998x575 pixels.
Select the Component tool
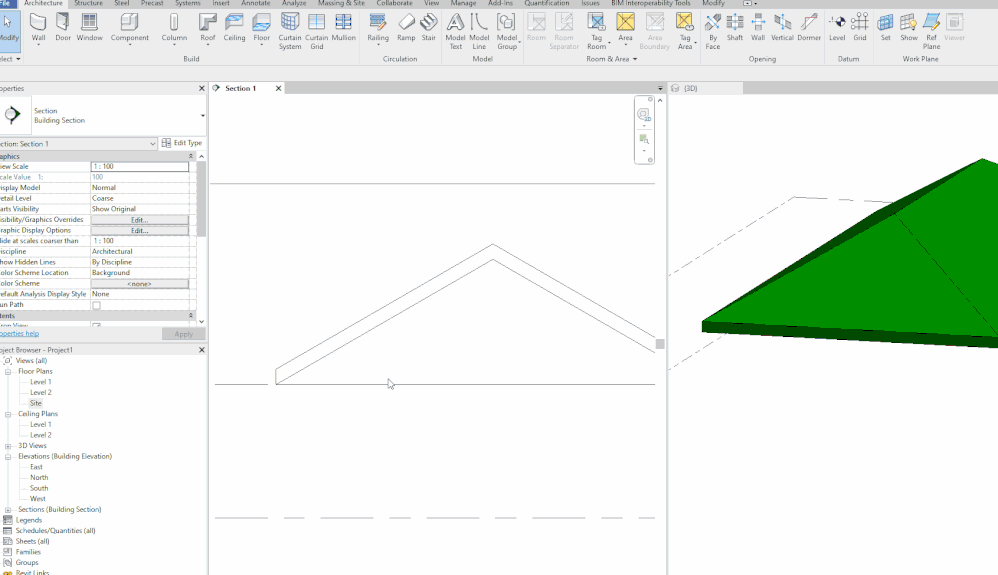point(130,28)
